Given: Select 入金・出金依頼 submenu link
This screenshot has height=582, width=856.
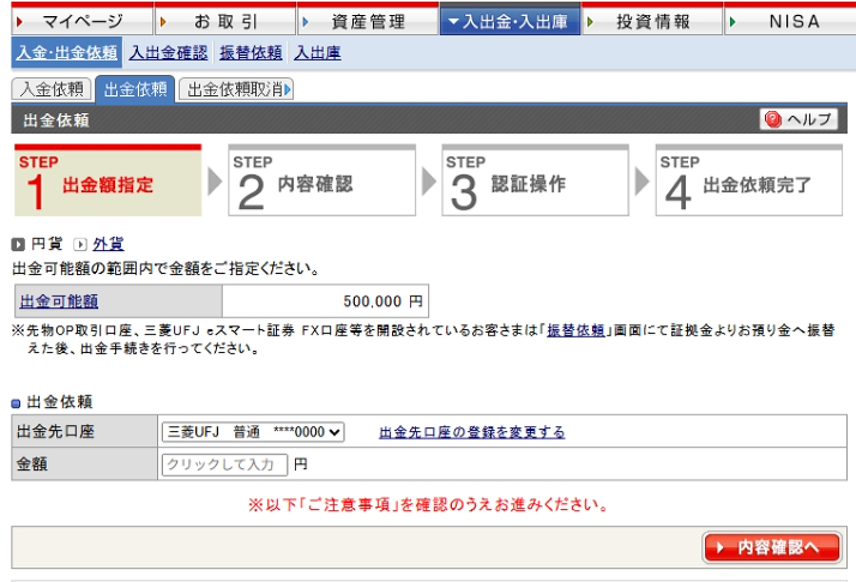Looking at the screenshot, I should click(66, 53).
